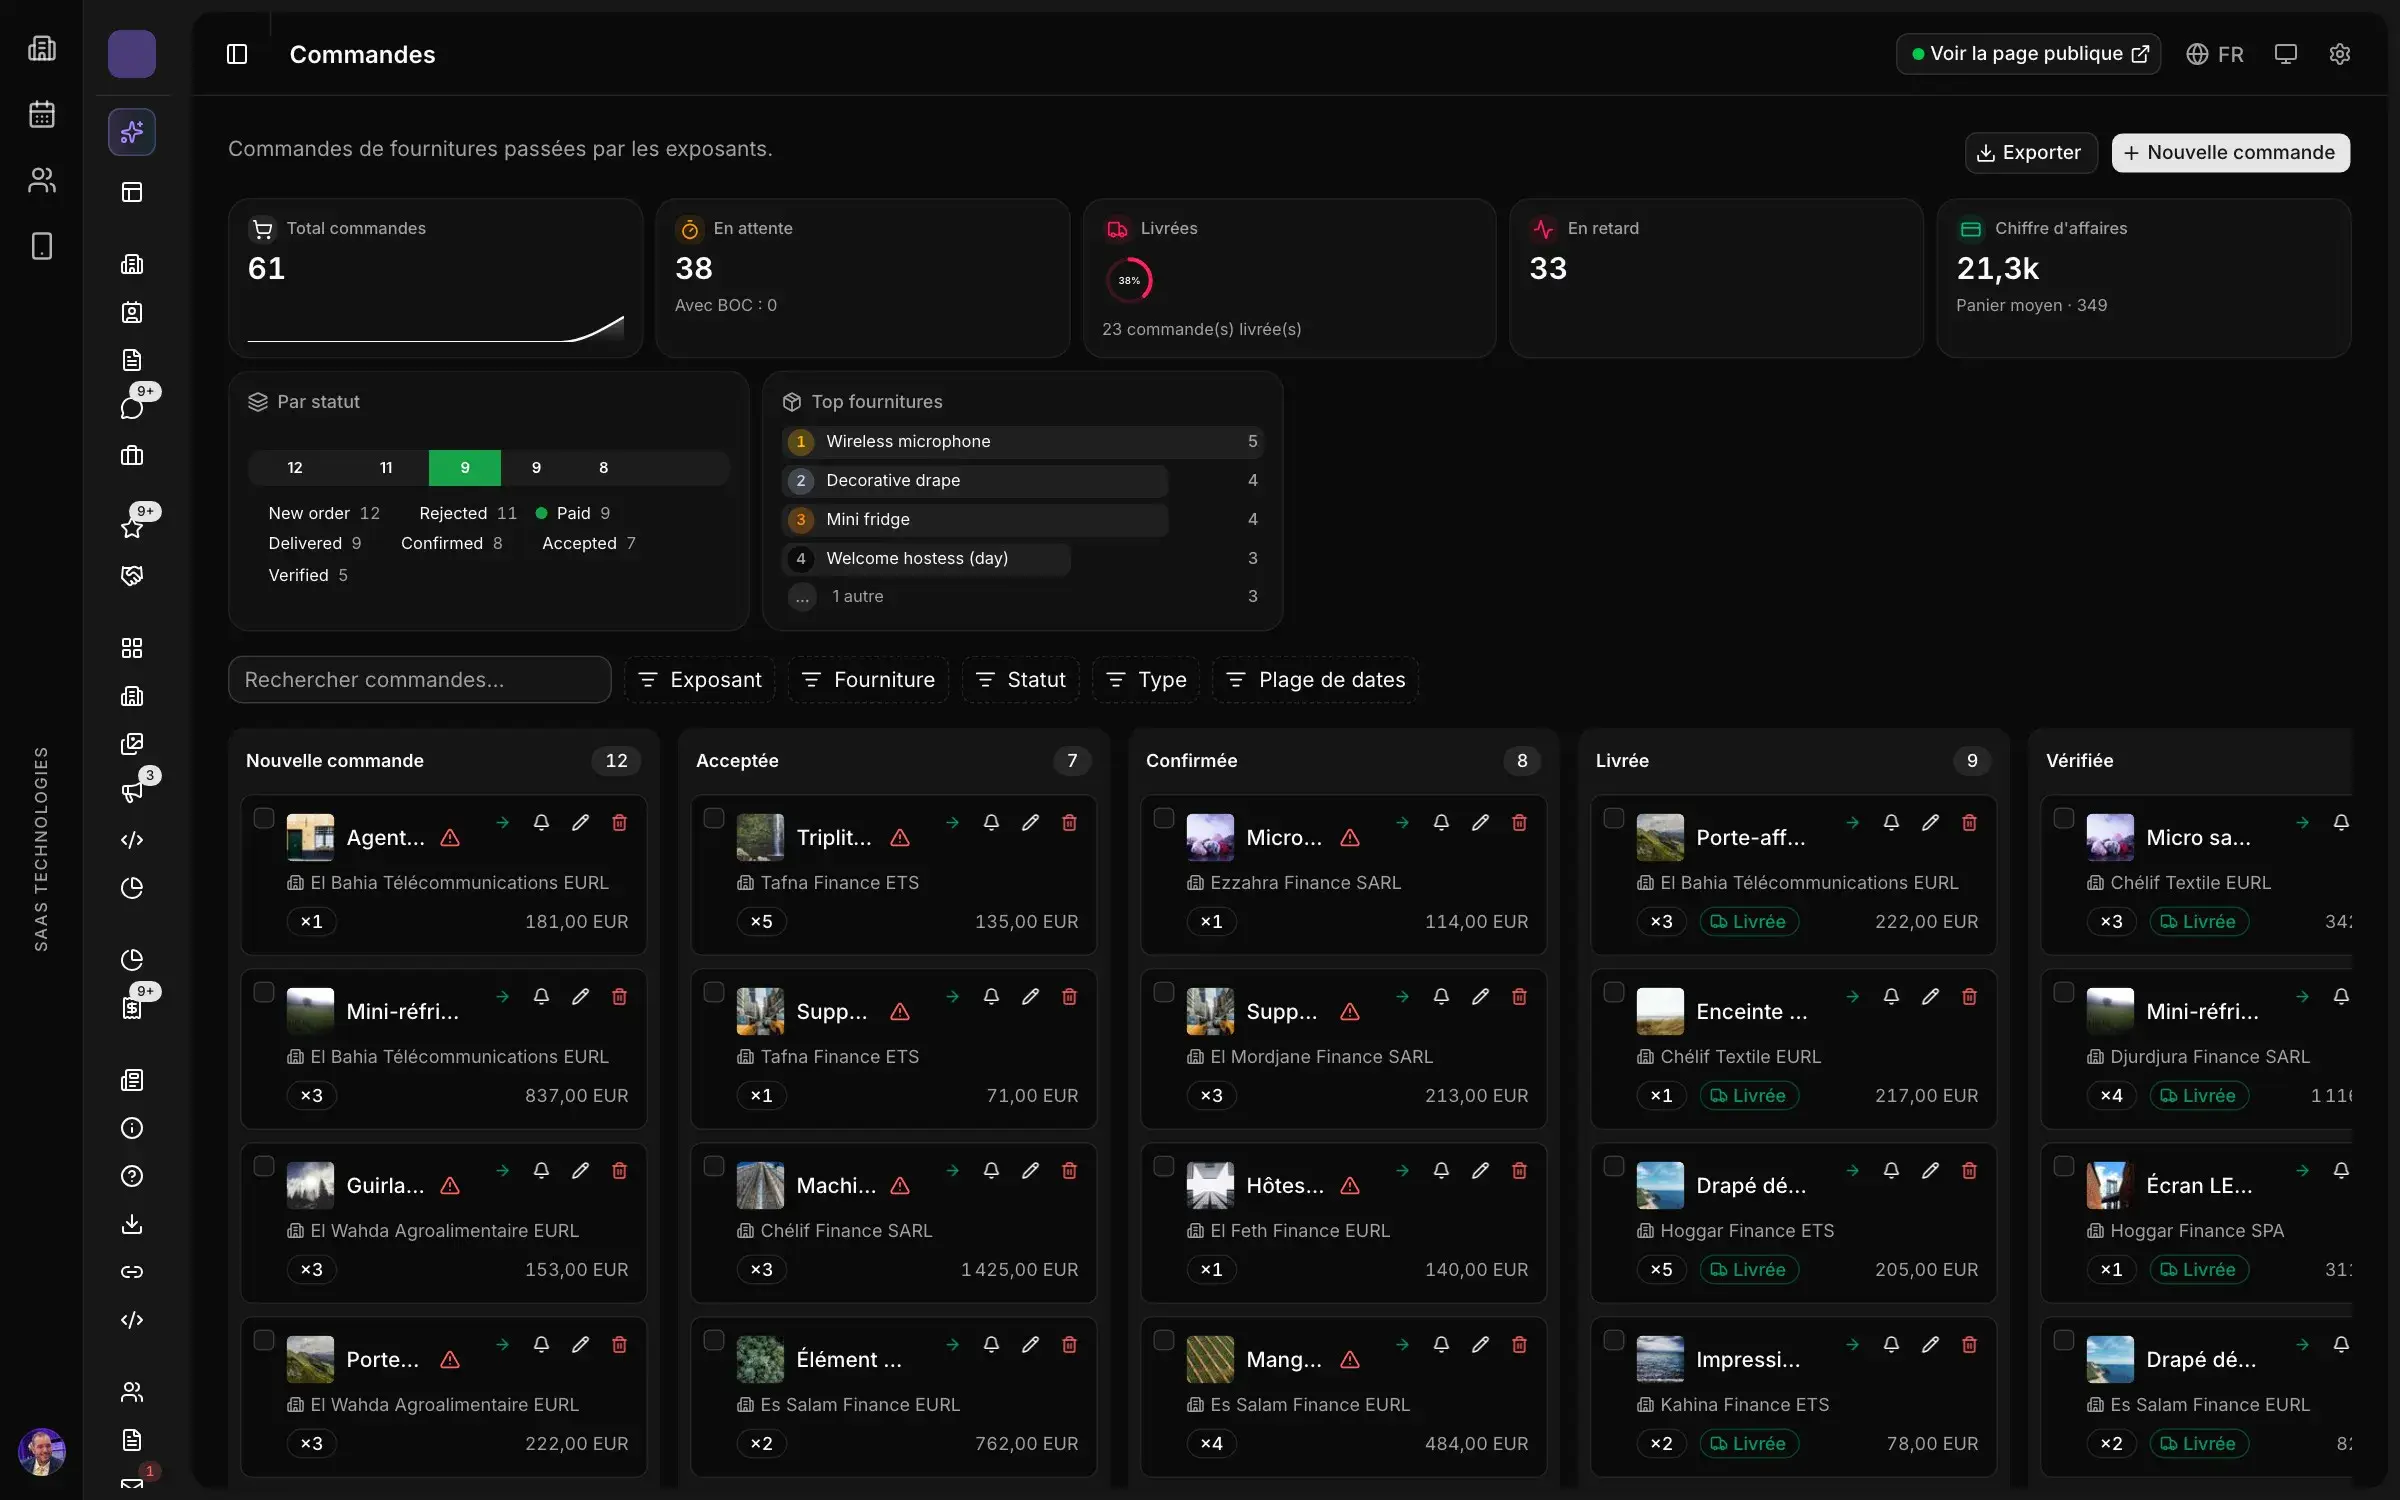Focus the Rechercher commandes search field
Screen dimensions: 2400x1500
point(419,680)
